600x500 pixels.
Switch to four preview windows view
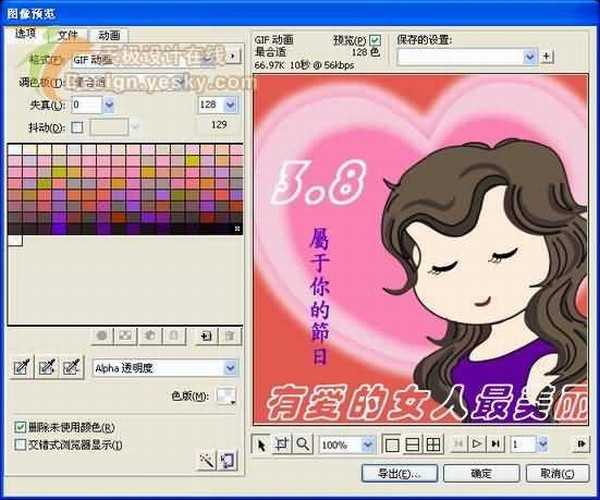pyautogui.click(x=433, y=445)
